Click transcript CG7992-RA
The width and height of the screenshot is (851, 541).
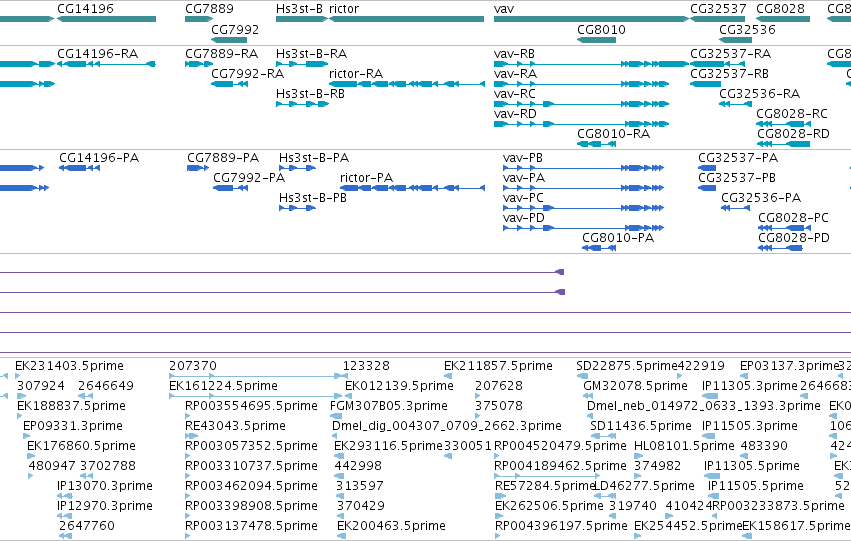coord(247,73)
